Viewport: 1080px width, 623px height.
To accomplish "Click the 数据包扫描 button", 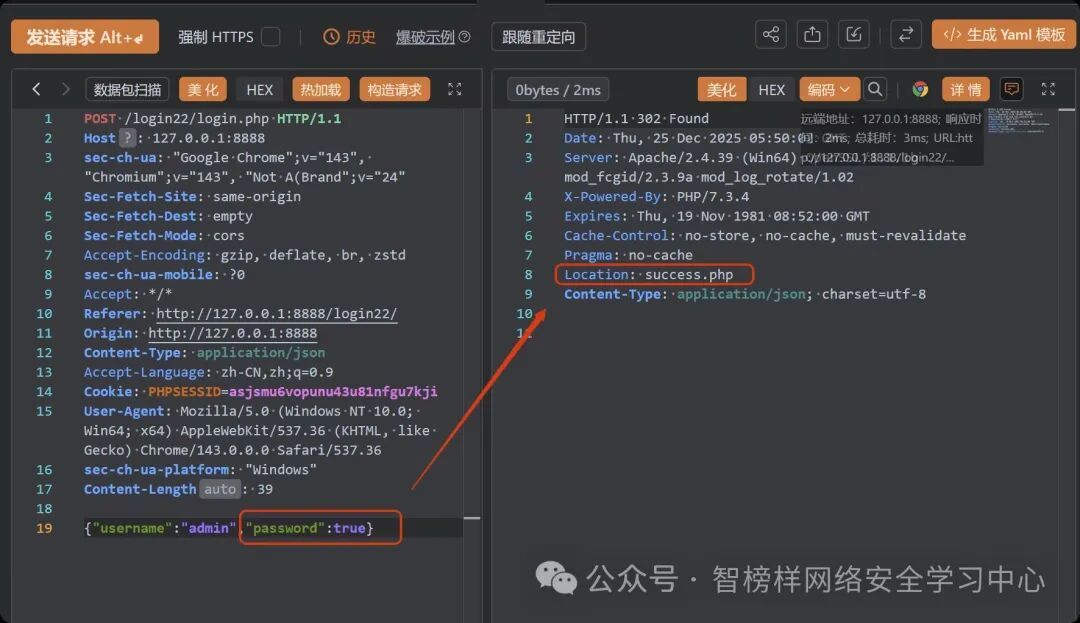I will pos(127,89).
